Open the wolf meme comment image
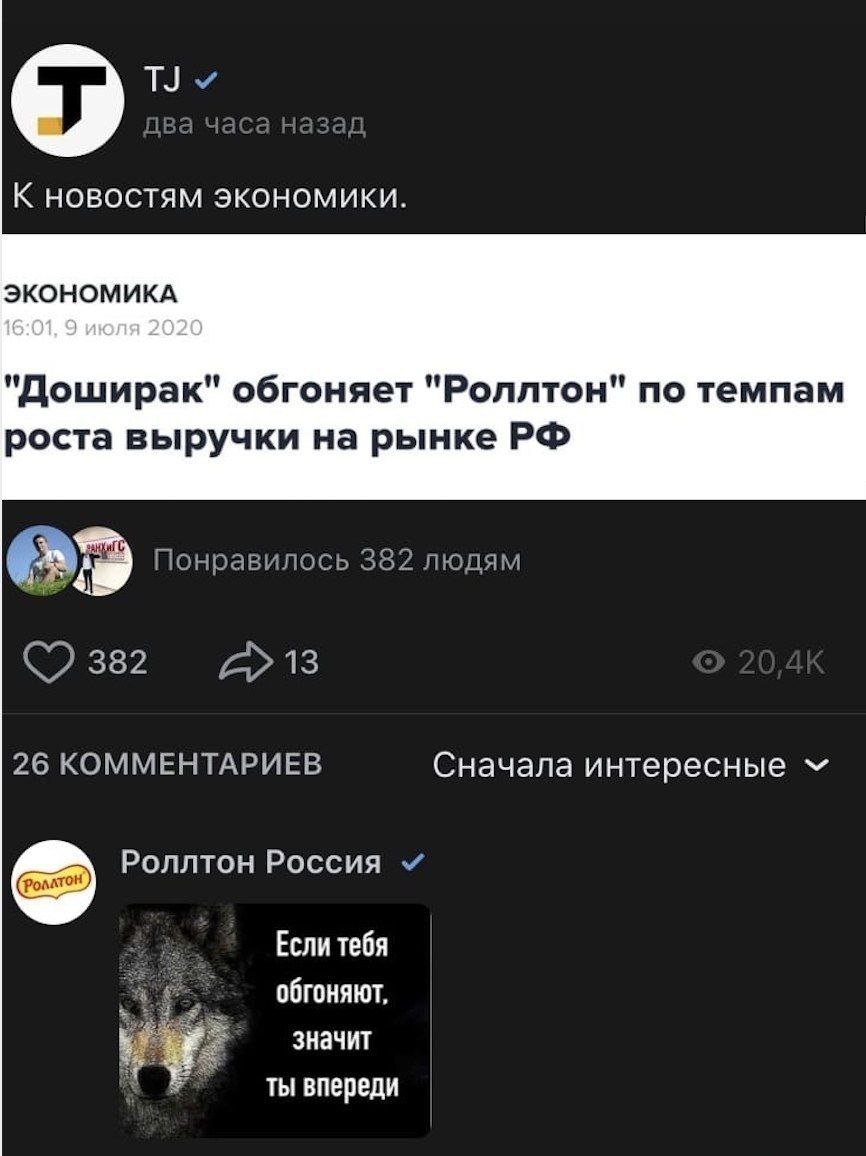866x1156 pixels. (274, 1020)
